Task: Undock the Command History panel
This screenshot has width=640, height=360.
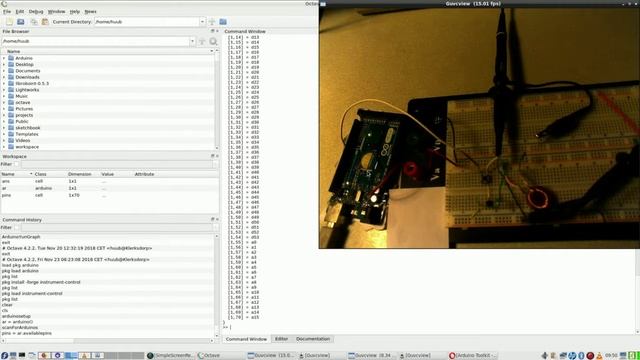Action: point(212,219)
